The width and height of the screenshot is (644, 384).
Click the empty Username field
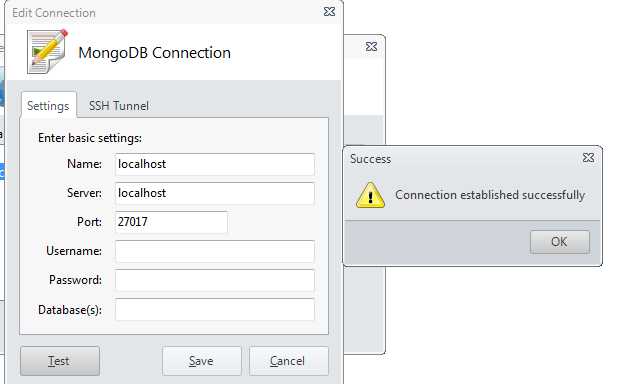[x=215, y=251]
